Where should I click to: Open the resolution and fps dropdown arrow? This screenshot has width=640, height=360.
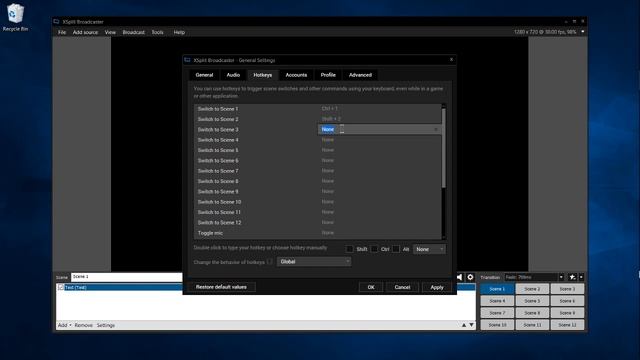coord(582,32)
